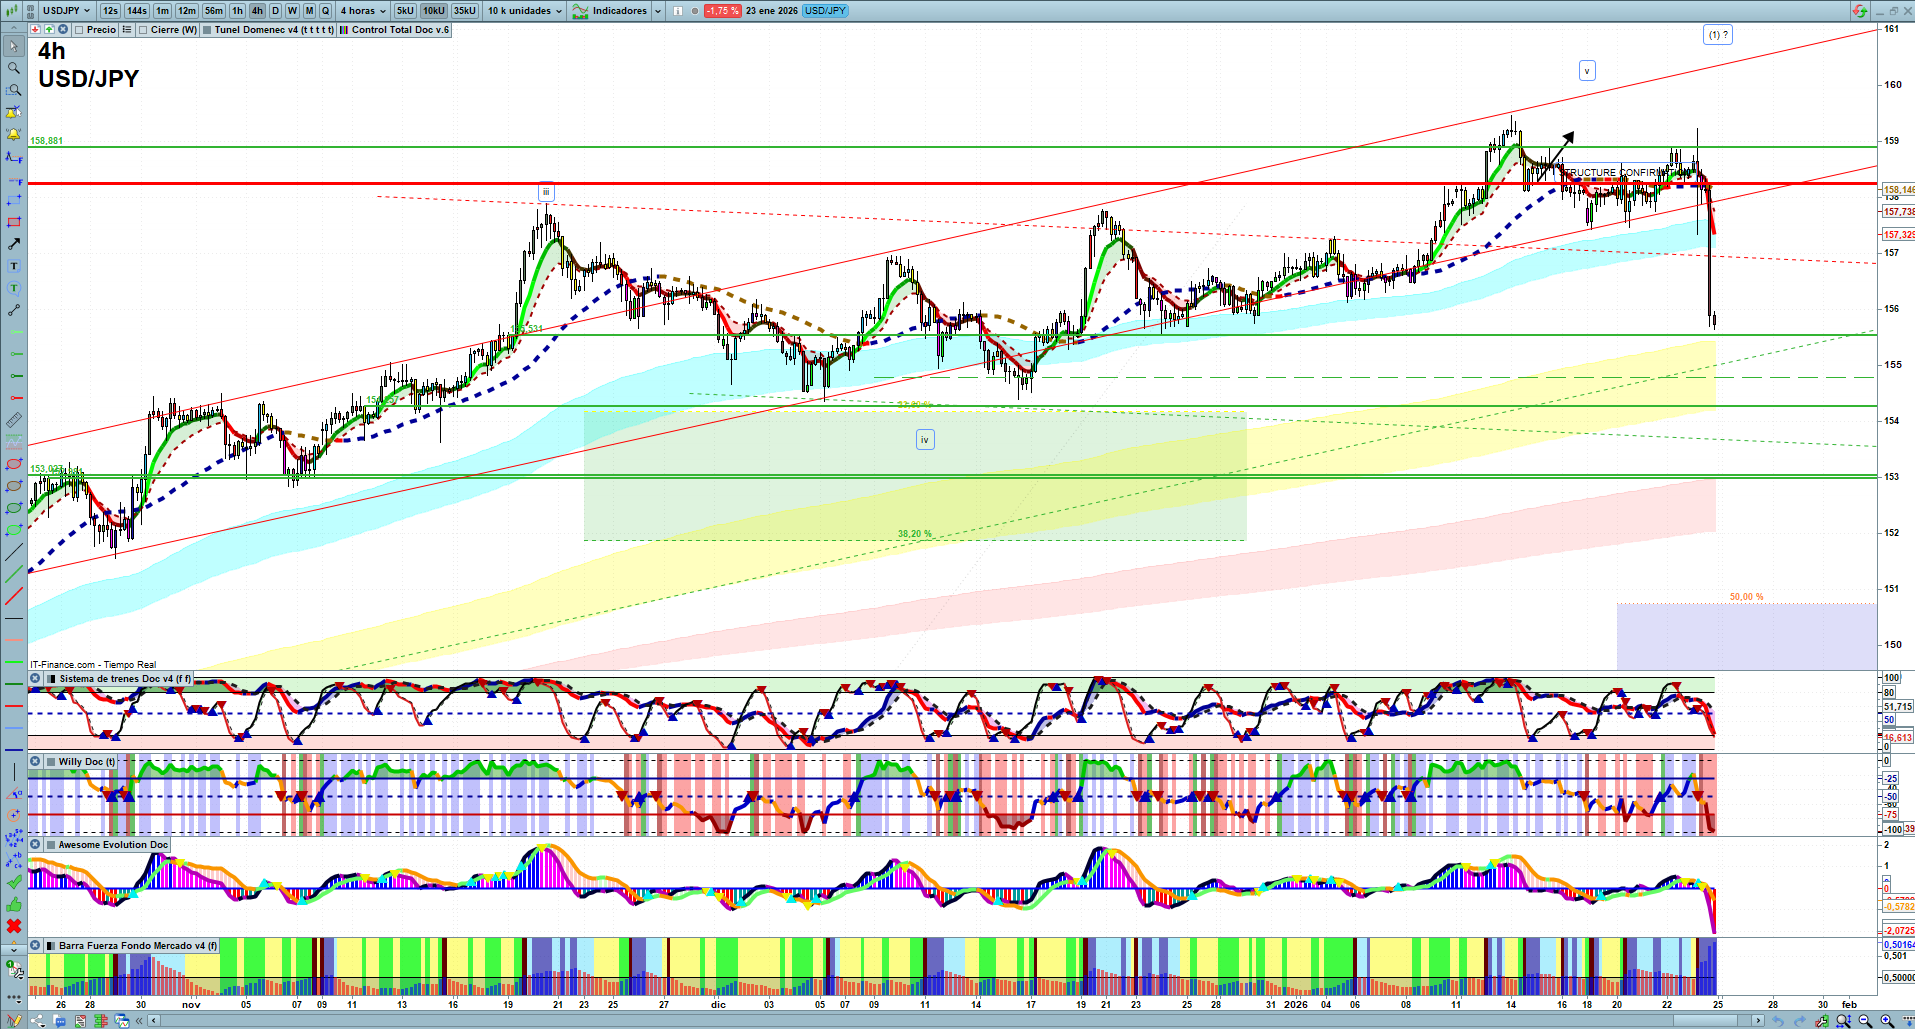The image size is (1915, 1029).
Task: Select the alarm bell tool
Action: click(14, 134)
